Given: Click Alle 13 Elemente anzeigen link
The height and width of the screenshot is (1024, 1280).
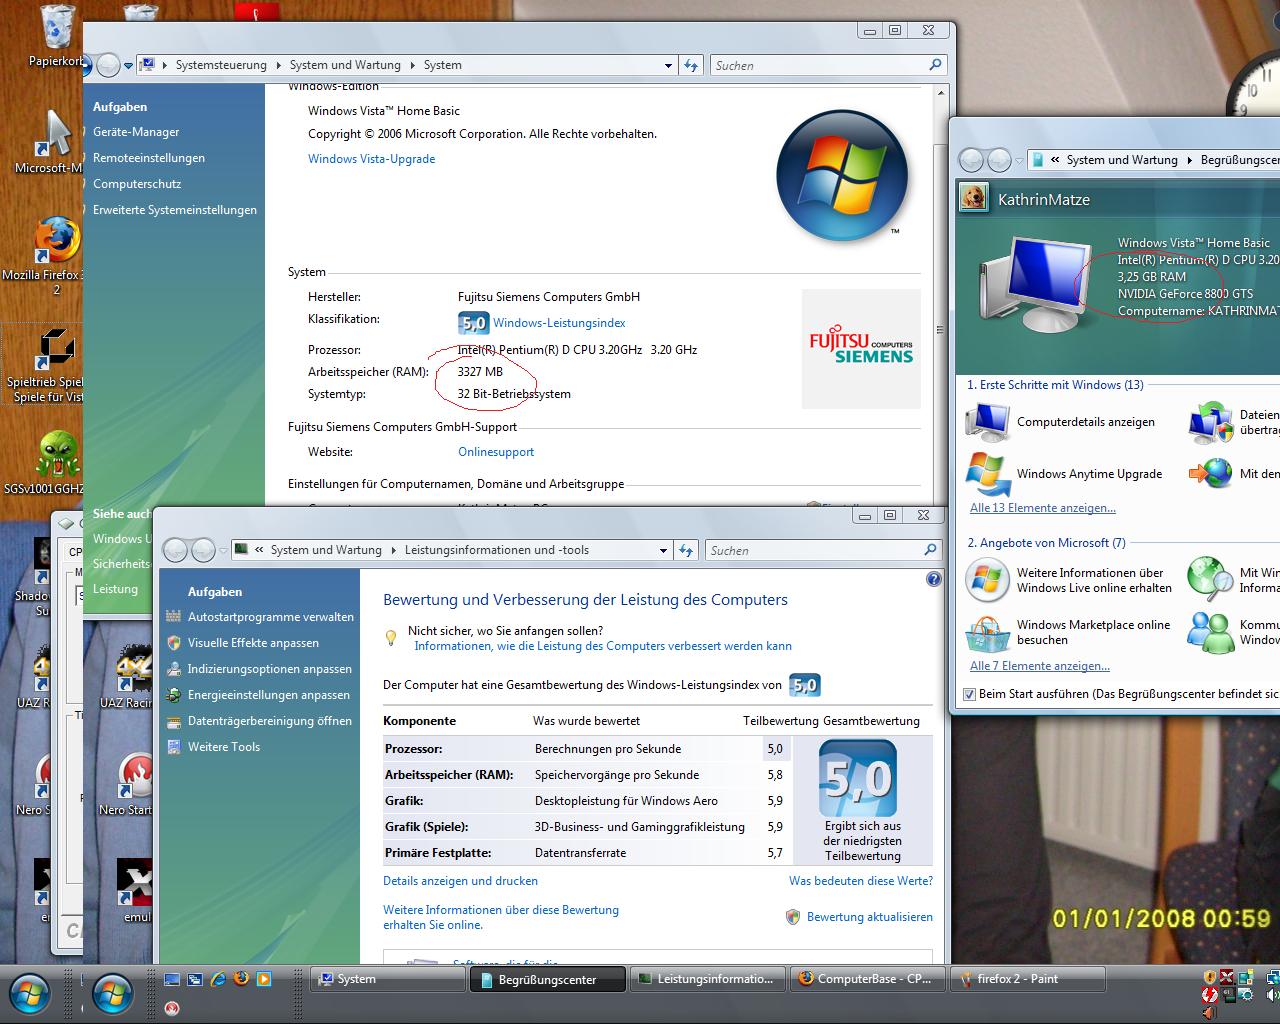Looking at the screenshot, I should (1043, 508).
